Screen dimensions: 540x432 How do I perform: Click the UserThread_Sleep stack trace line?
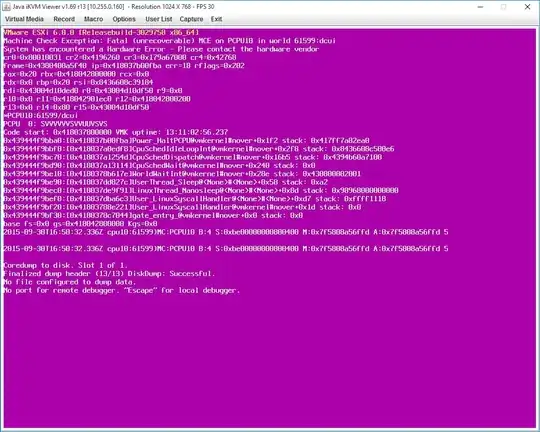click(x=166, y=182)
